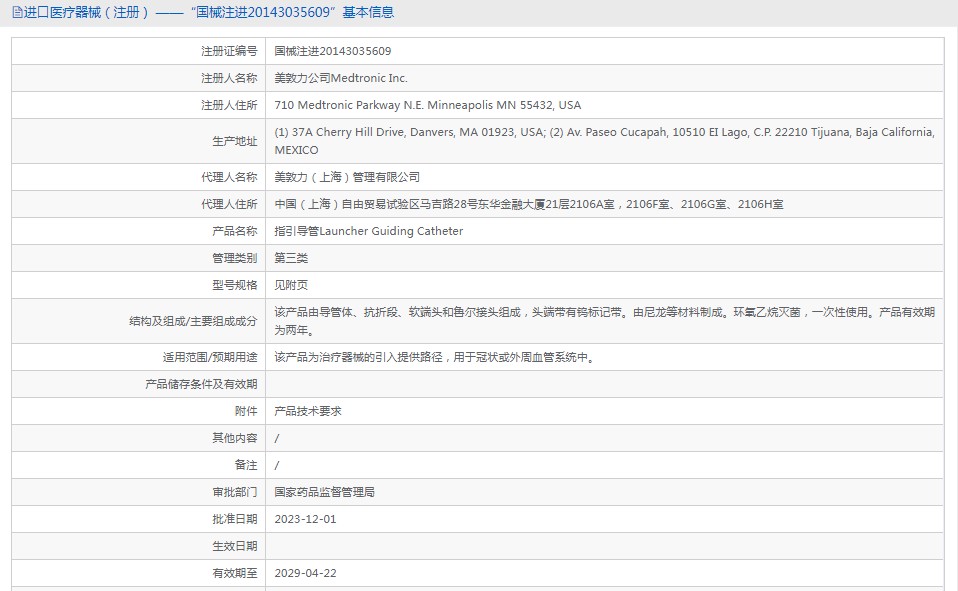Select the 见附页 value
This screenshot has width=958, height=591.
pyautogui.click(x=291, y=285)
